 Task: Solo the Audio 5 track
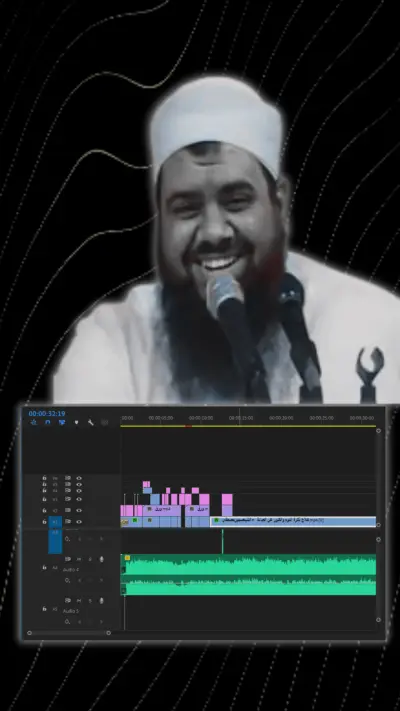(90, 600)
